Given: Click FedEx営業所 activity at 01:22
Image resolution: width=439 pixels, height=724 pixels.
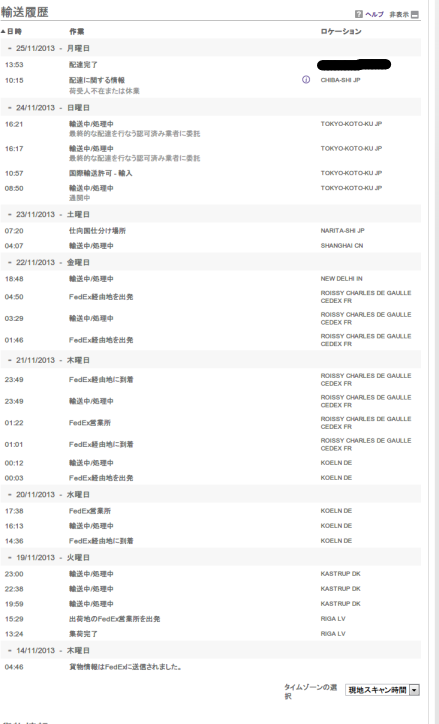Looking at the screenshot, I should [90, 422].
